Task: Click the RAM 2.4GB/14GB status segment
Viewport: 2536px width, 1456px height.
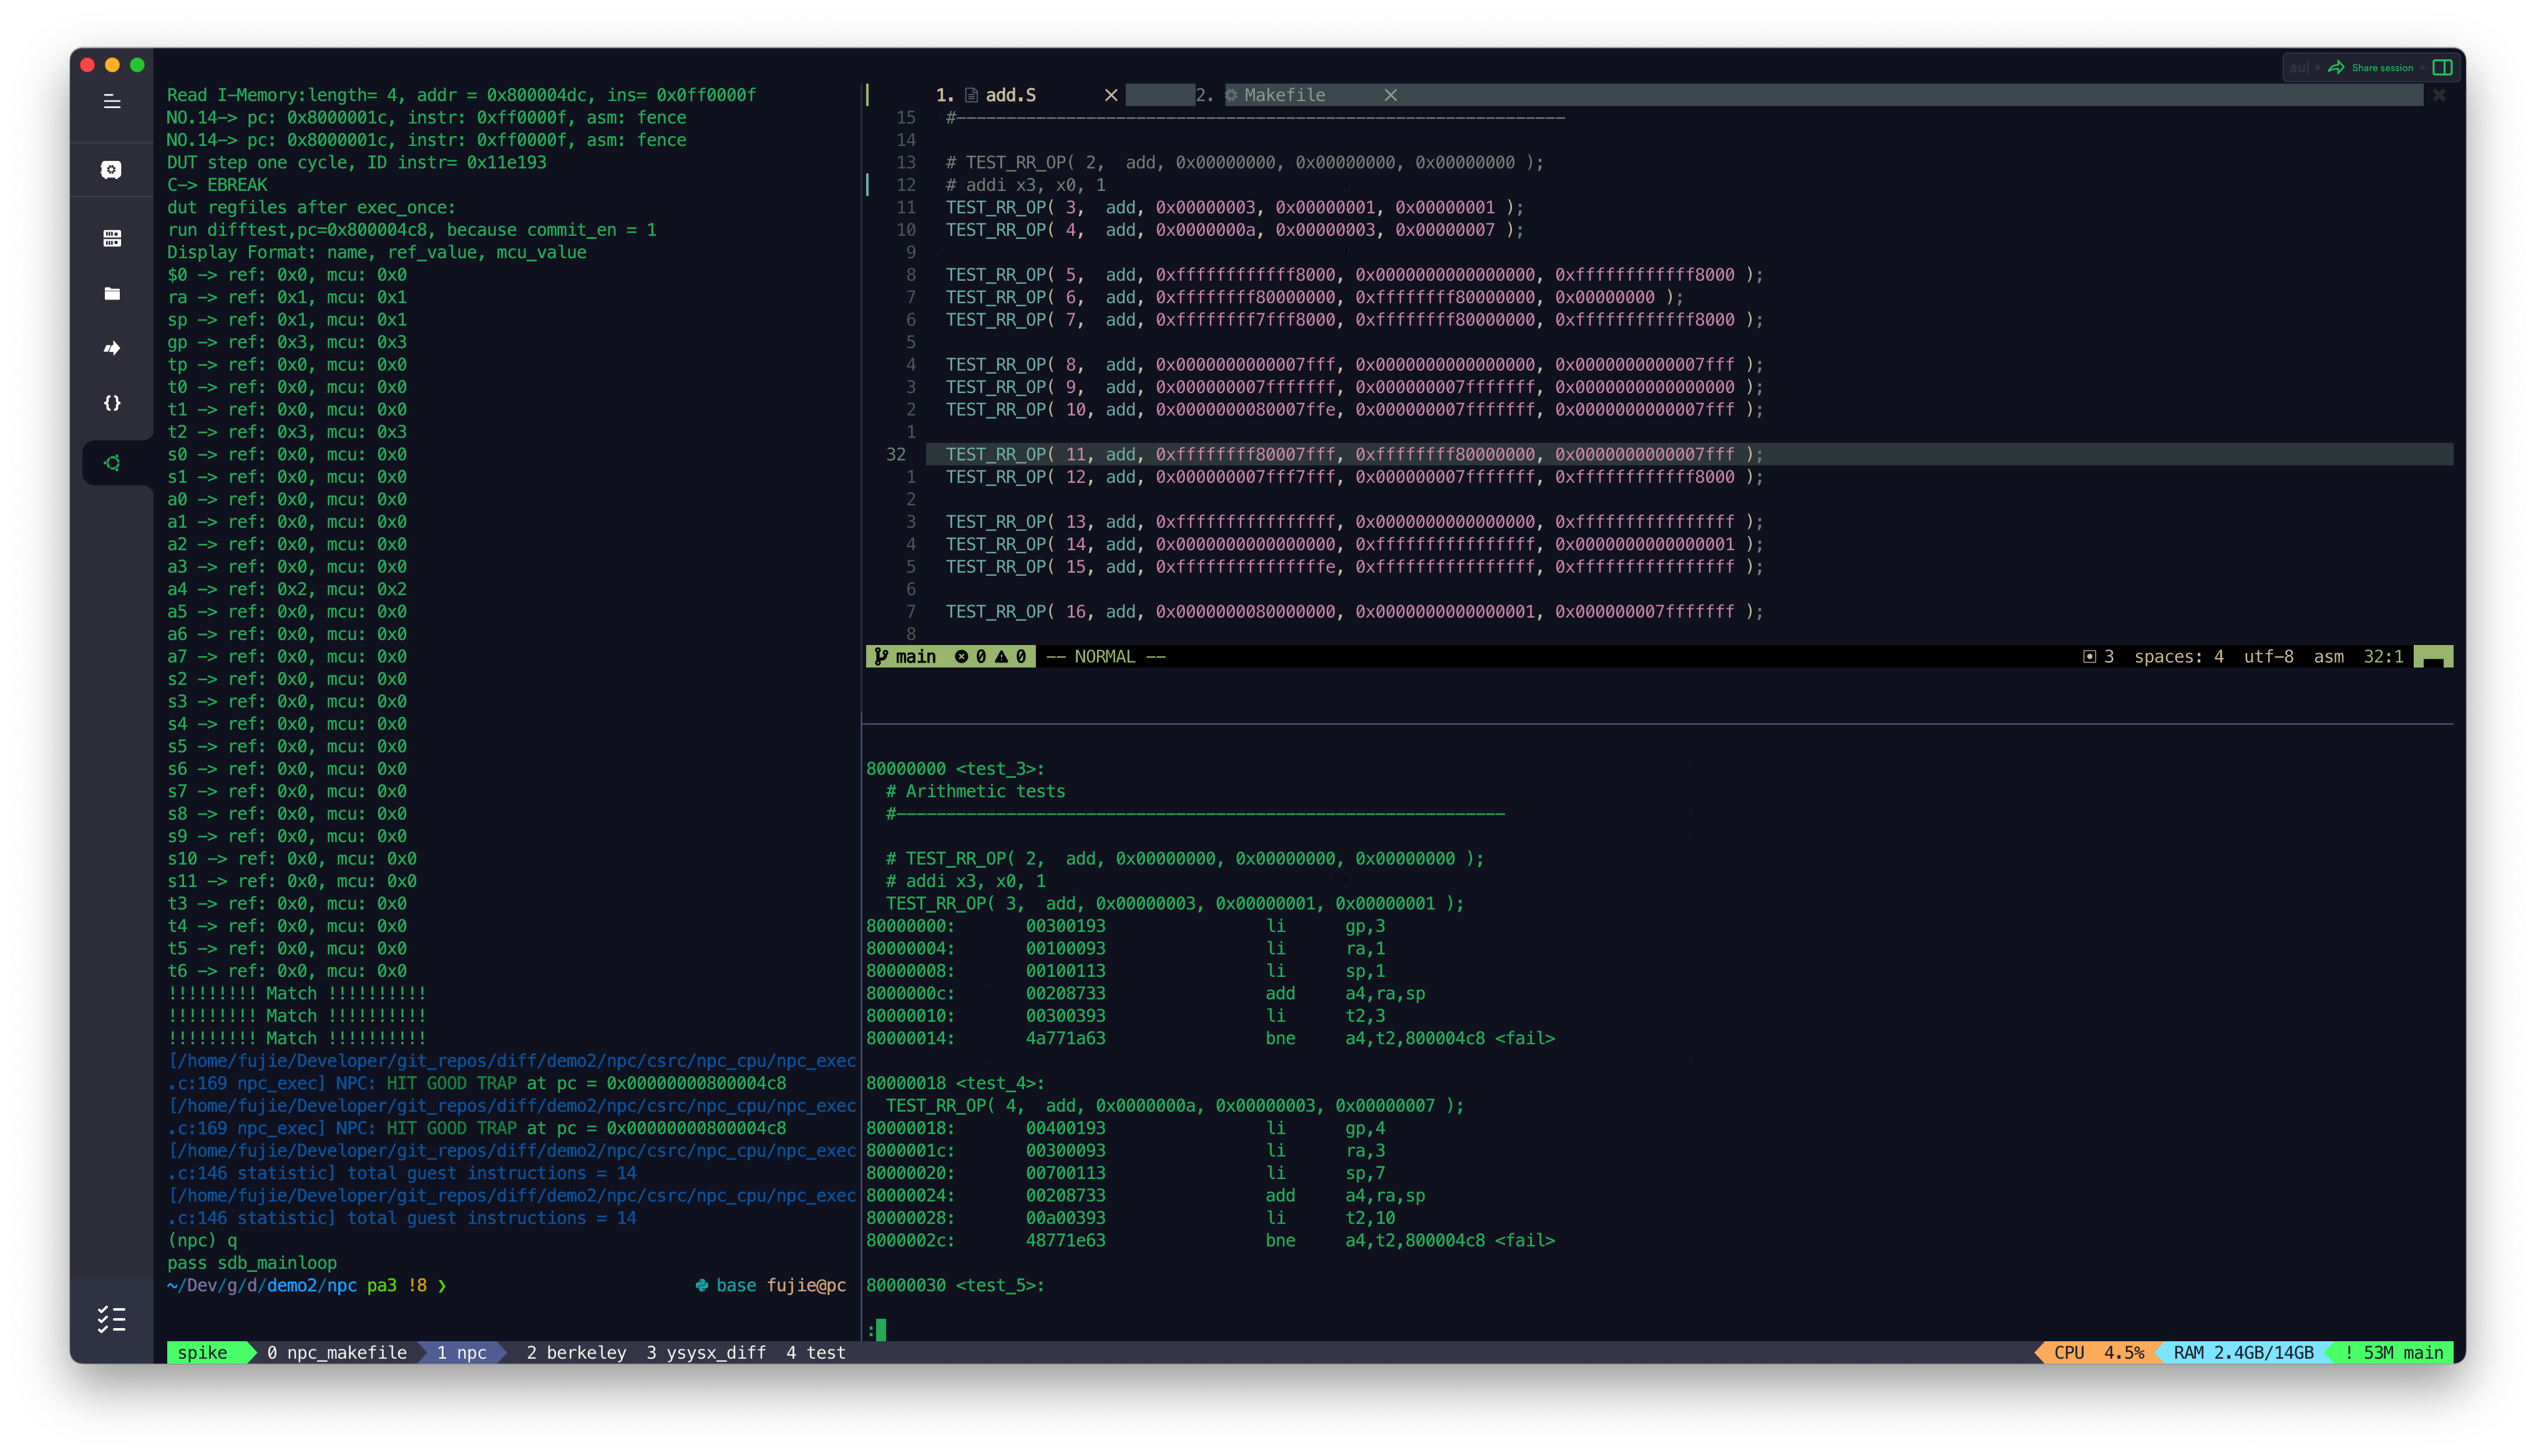Action: point(2243,1352)
